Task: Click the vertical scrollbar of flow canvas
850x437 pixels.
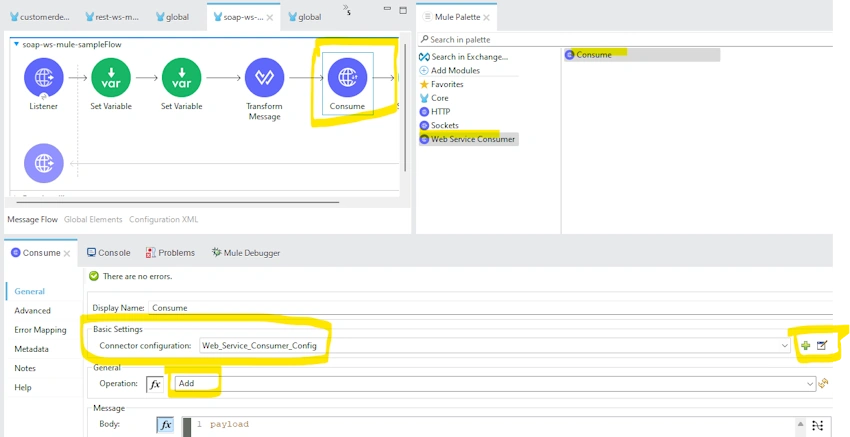Action: [405, 107]
